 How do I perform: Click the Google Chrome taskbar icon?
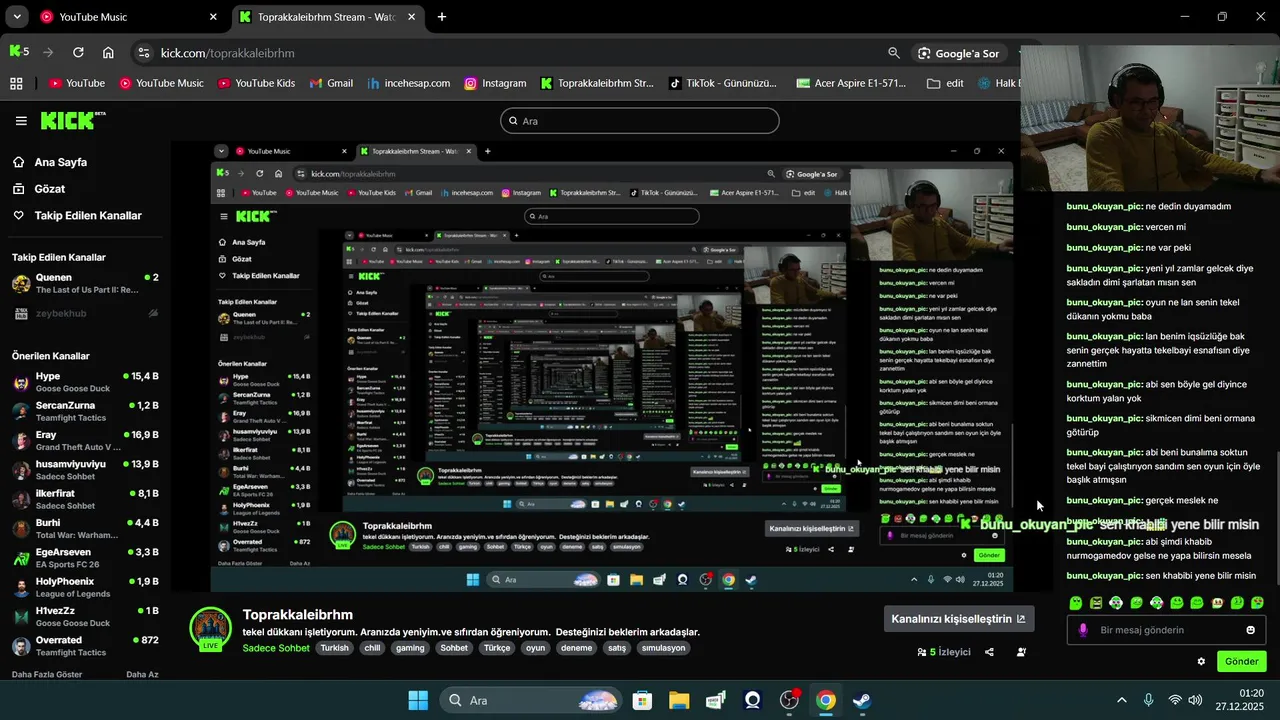pyautogui.click(x=825, y=700)
